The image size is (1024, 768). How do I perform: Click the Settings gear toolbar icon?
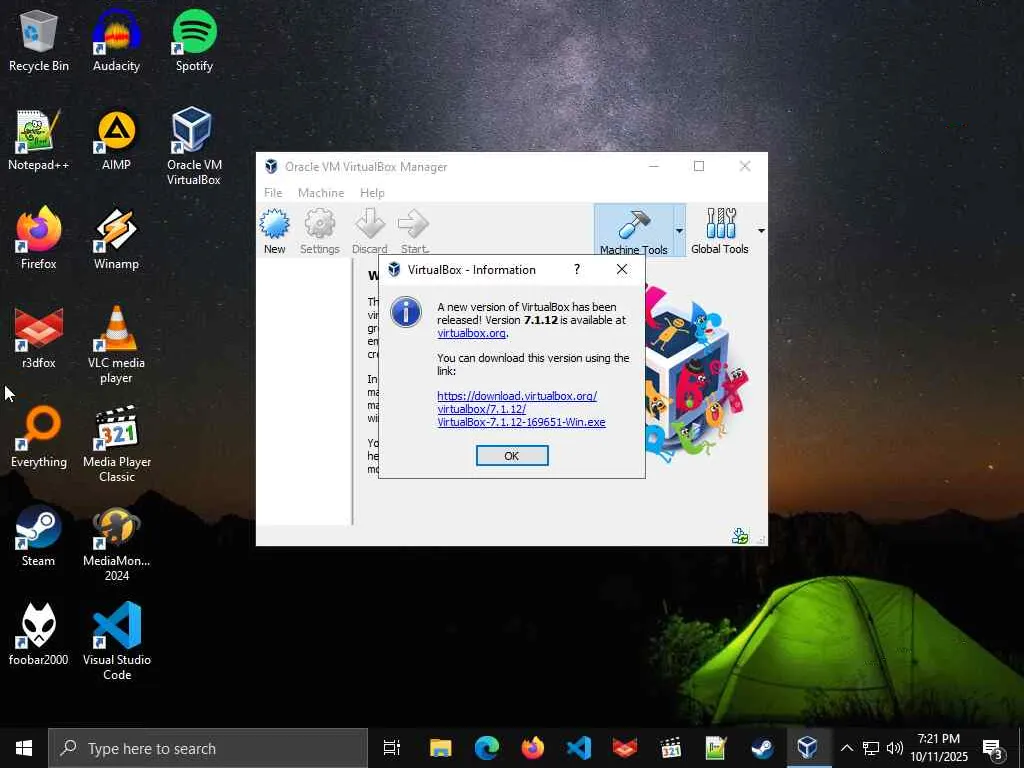coord(319,231)
